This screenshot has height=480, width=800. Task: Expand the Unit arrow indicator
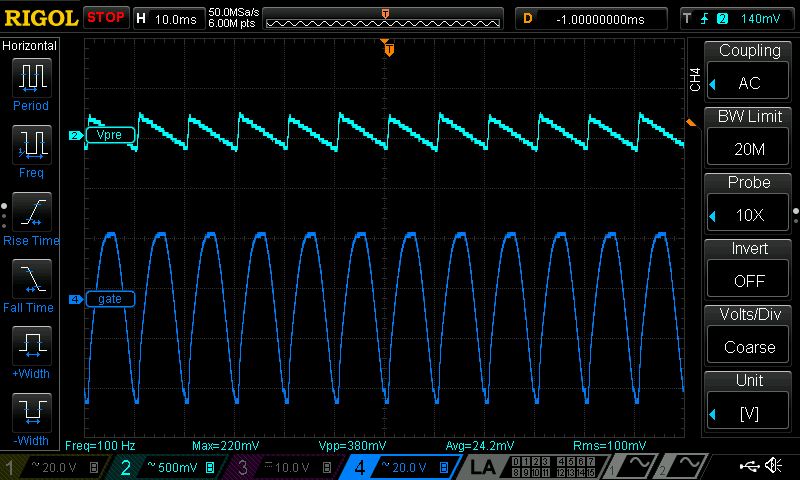pyautogui.click(x=713, y=414)
